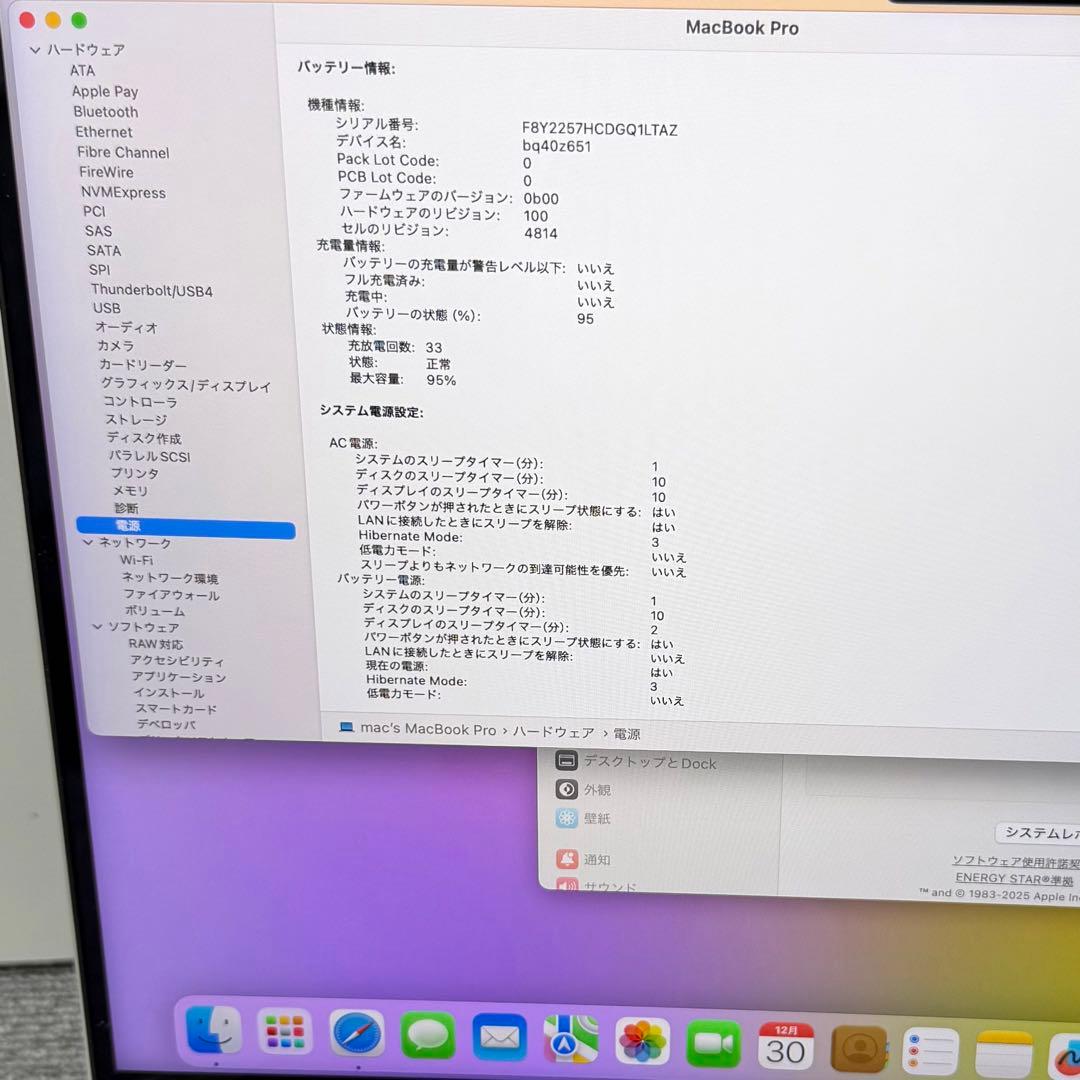Click the システムレポート button
The height and width of the screenshot is (1080, 1080).
[x=1038, y=833]
